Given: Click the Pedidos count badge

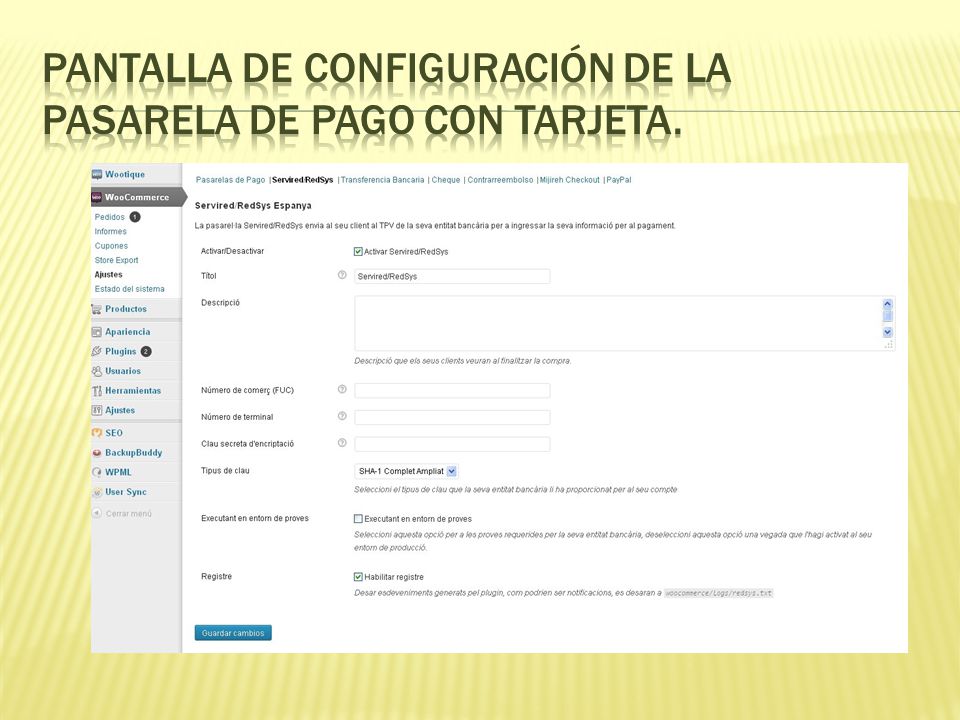Looking at the screenshot, I should [135, 217].
